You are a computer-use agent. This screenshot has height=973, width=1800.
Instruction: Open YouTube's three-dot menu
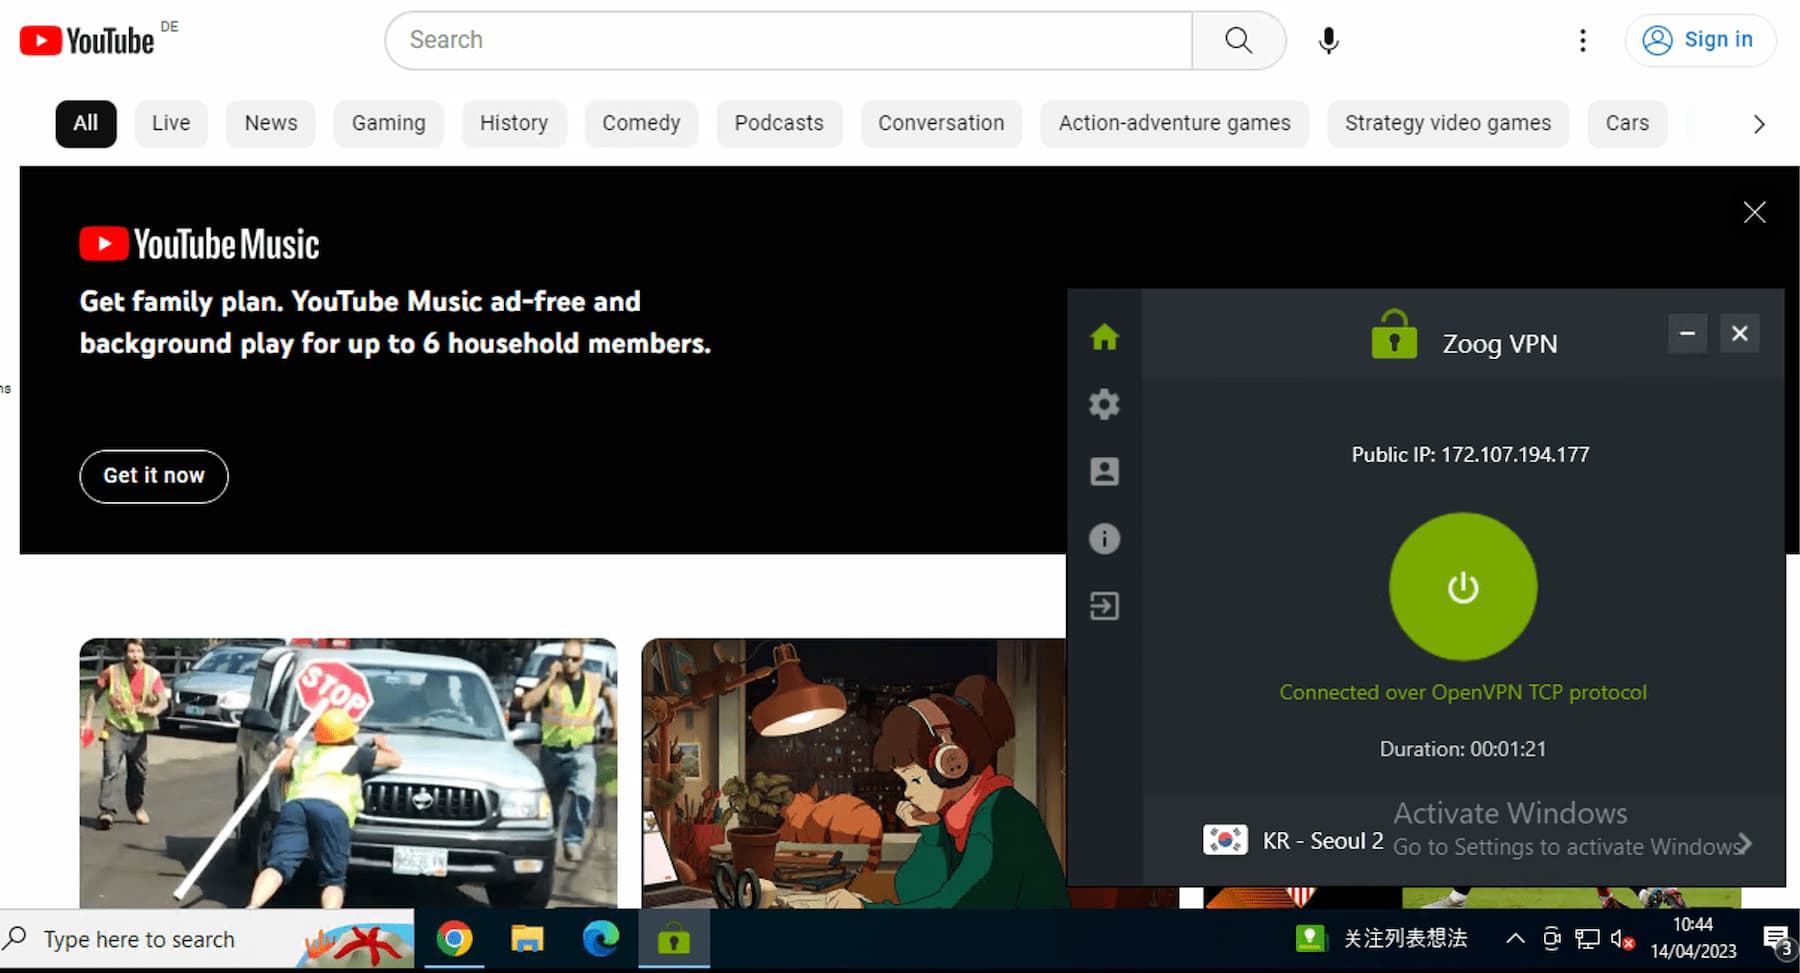pyautogui.click(x=1583, y=40)
